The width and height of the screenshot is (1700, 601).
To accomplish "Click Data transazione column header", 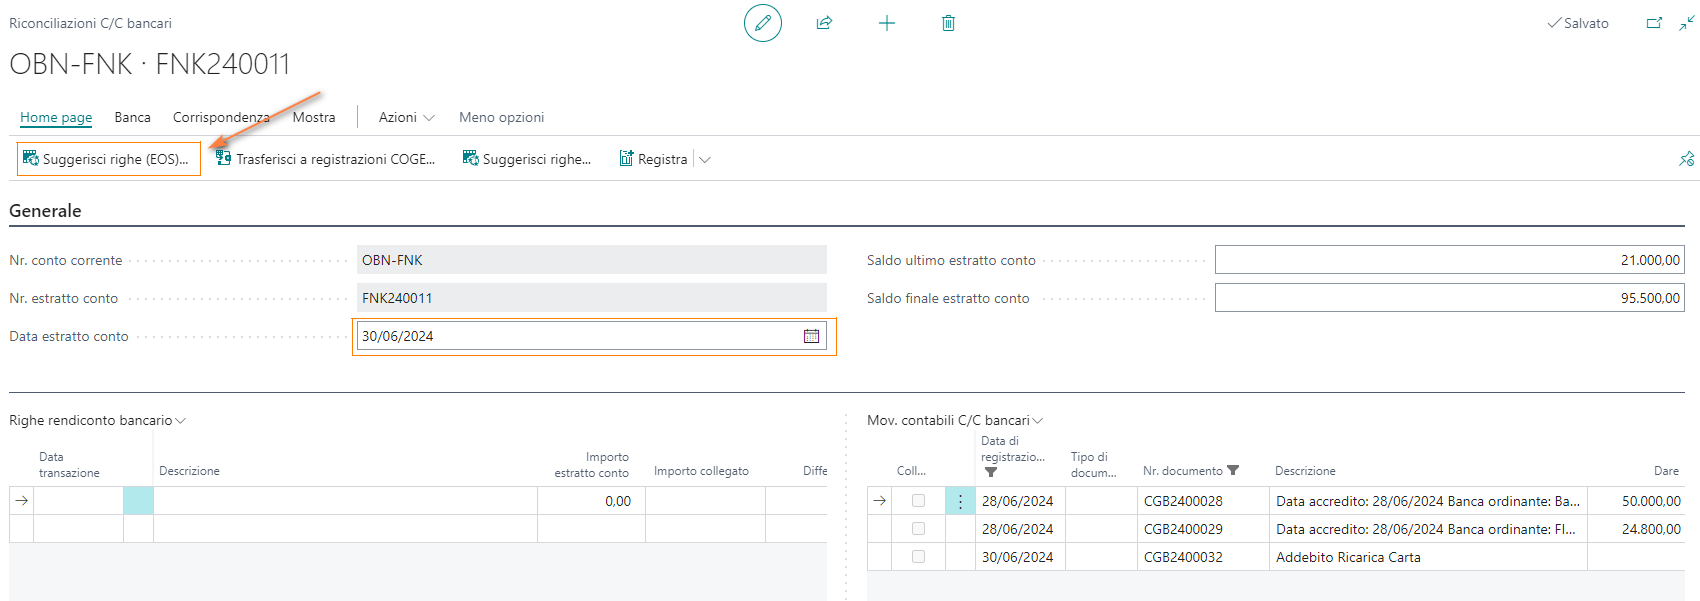I will [69, 465].
